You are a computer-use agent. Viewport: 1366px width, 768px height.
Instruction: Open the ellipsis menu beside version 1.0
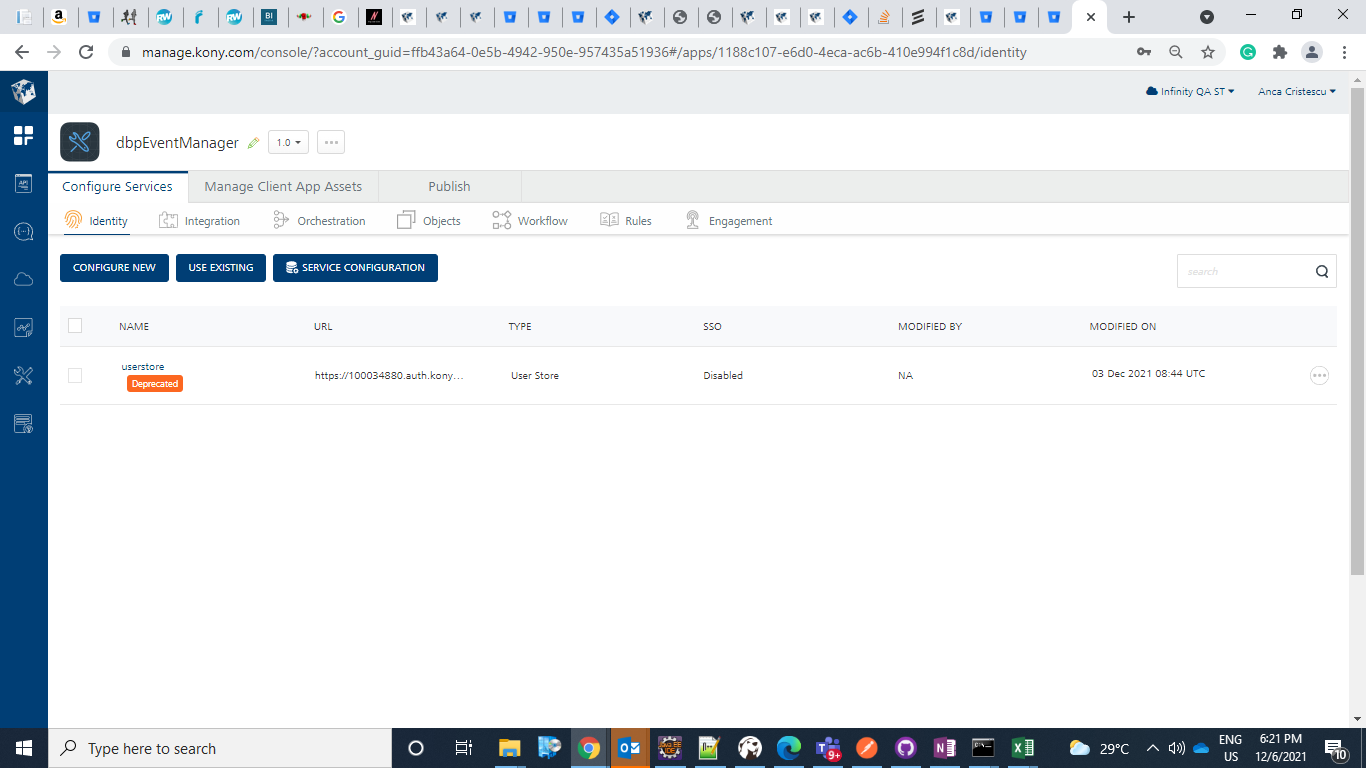click(331, 142)
